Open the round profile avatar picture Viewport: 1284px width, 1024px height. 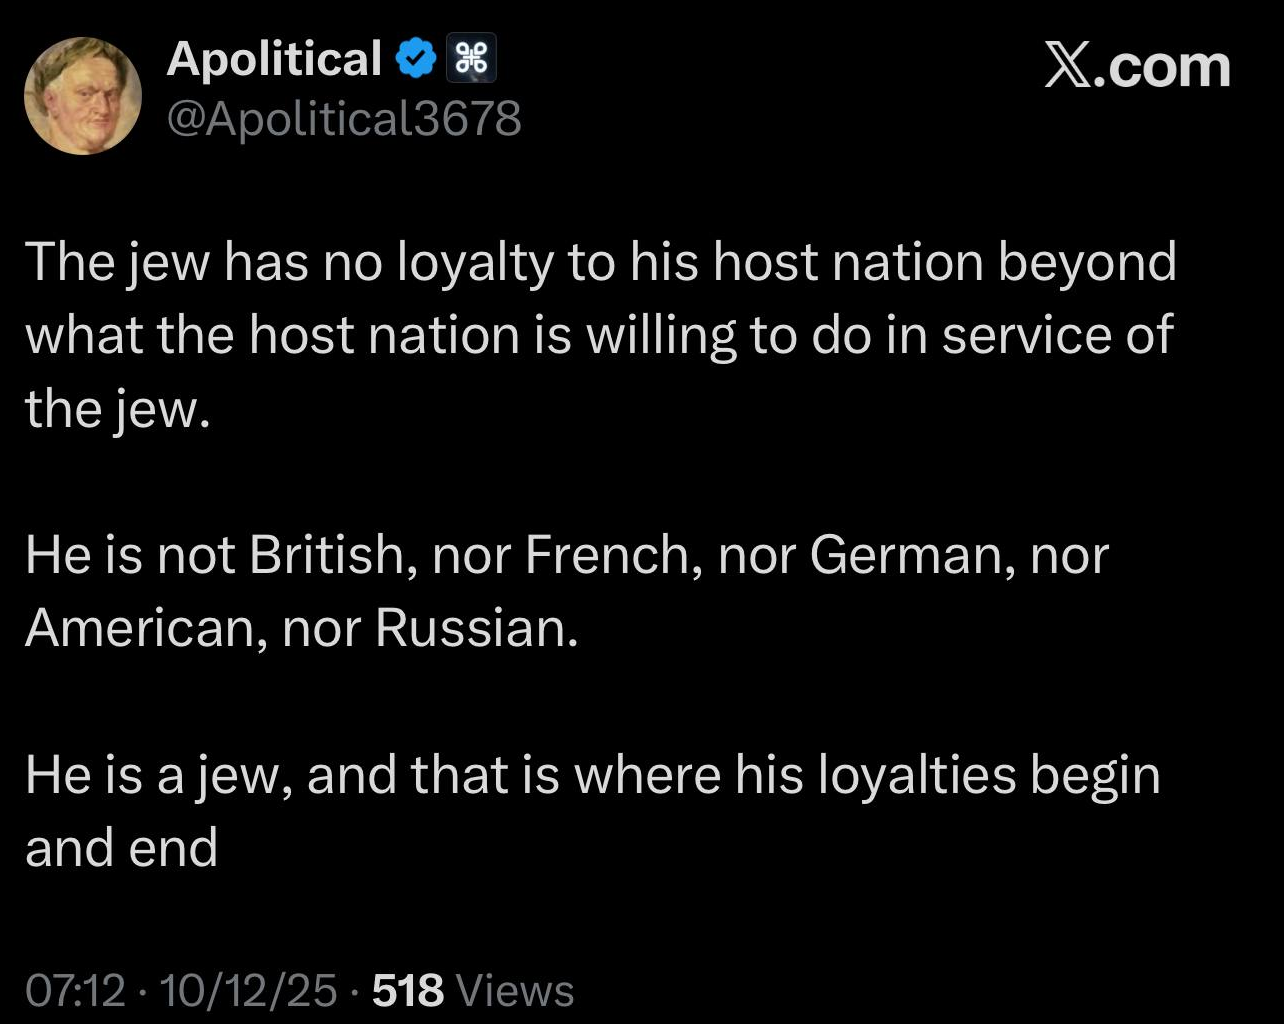(x=82, y=96)
